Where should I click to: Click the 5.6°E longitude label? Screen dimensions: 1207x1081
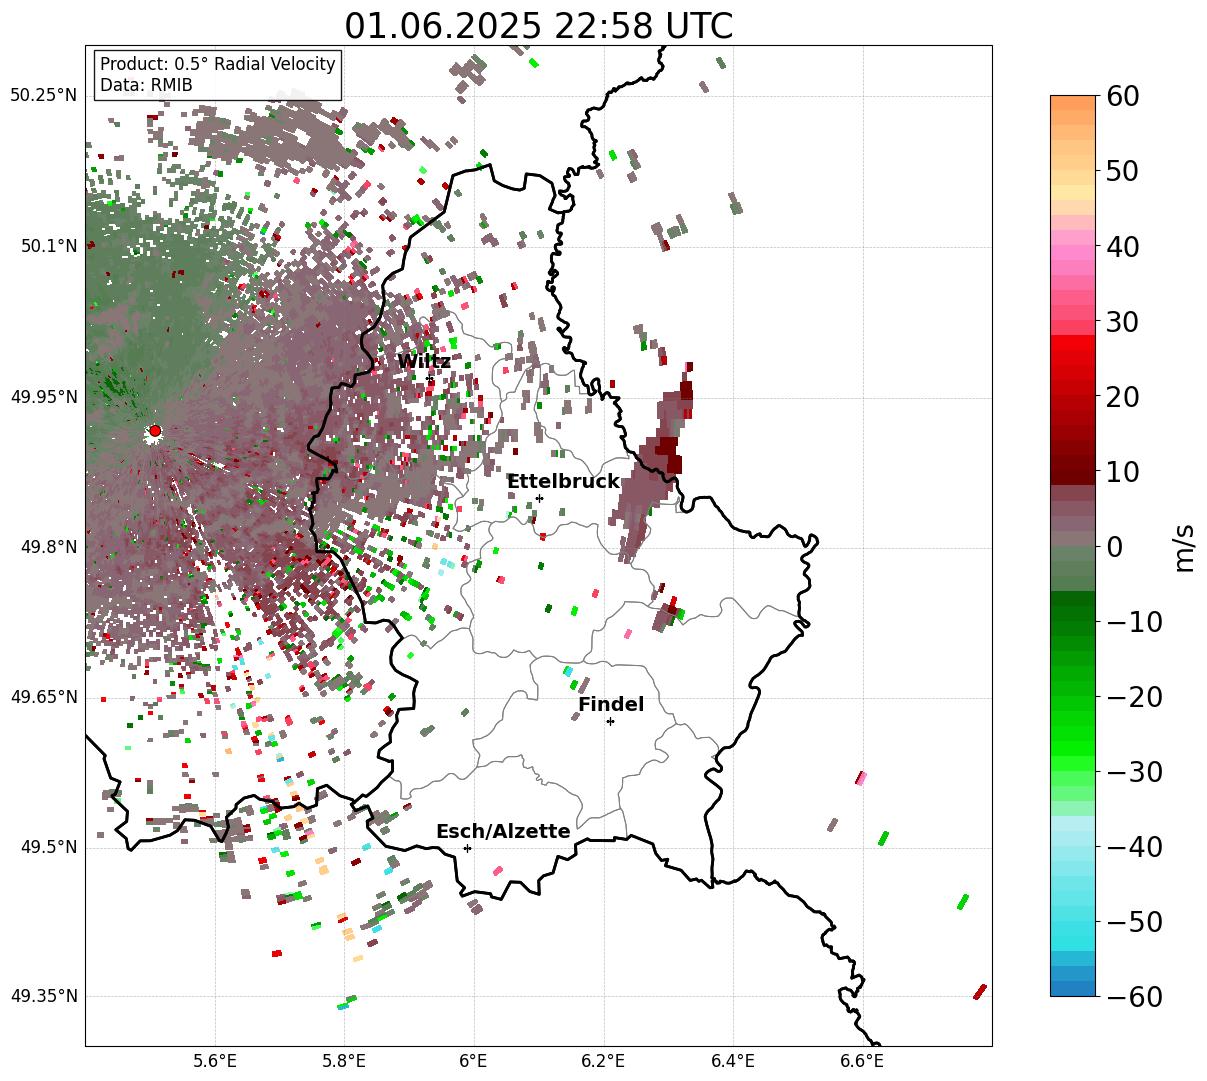click(215, 1061)
